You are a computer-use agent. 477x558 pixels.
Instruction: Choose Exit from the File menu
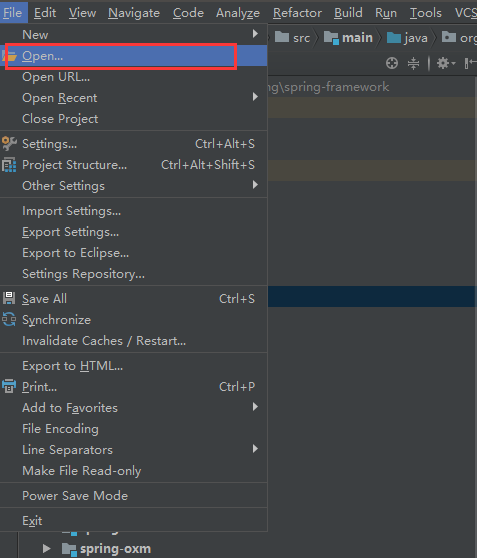pos(133,521)
